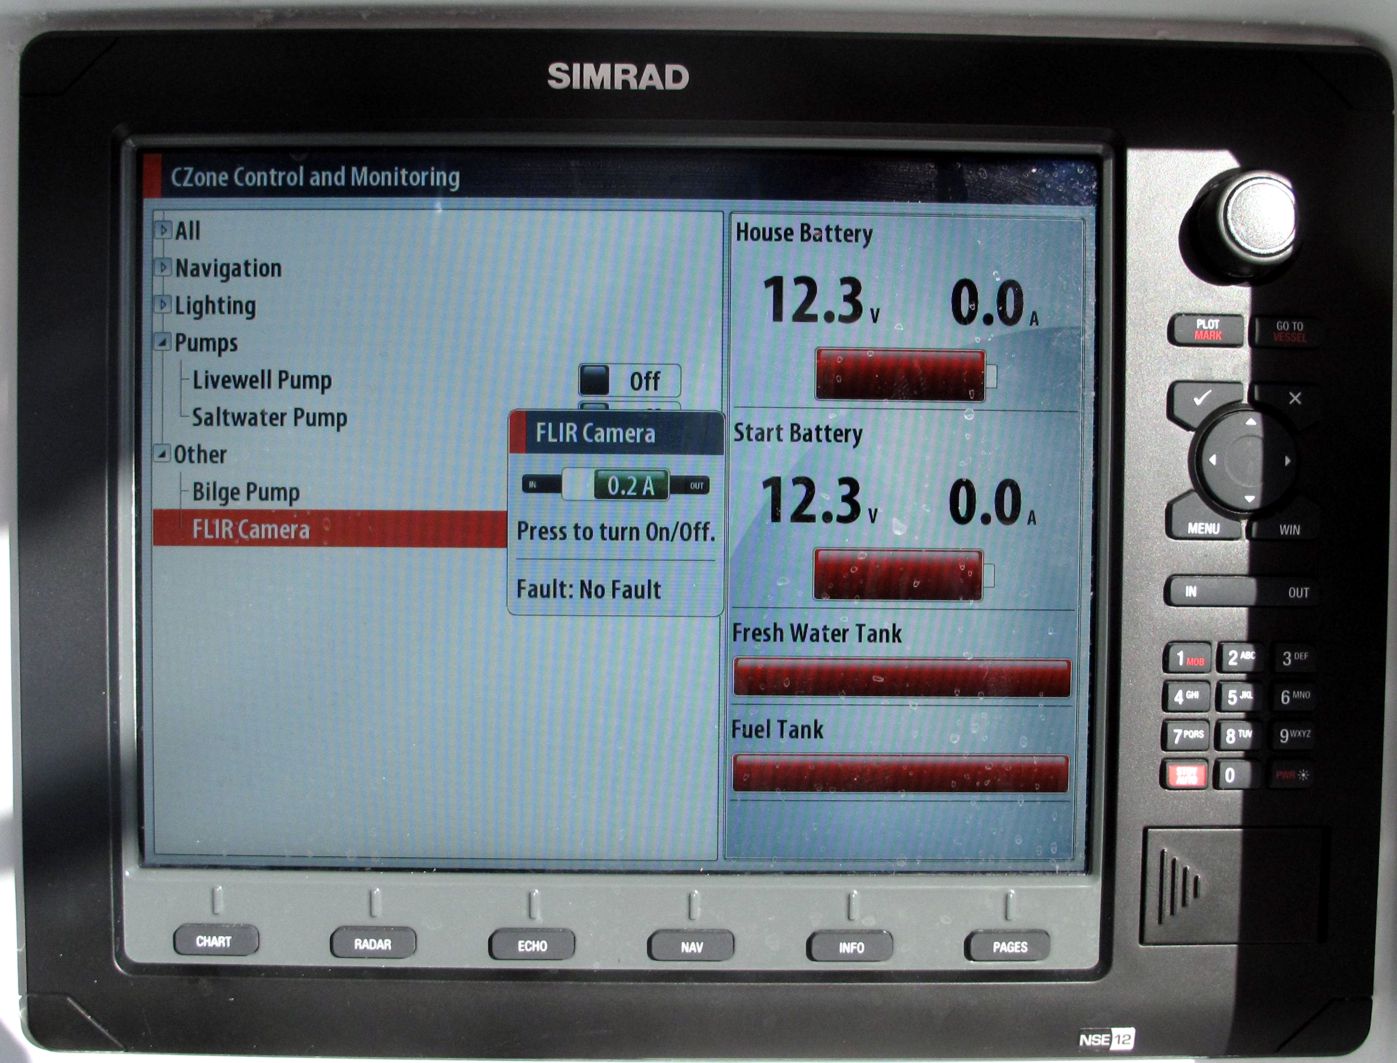
Task: Select the Bilge Pump row
Action: click(331, 491)
